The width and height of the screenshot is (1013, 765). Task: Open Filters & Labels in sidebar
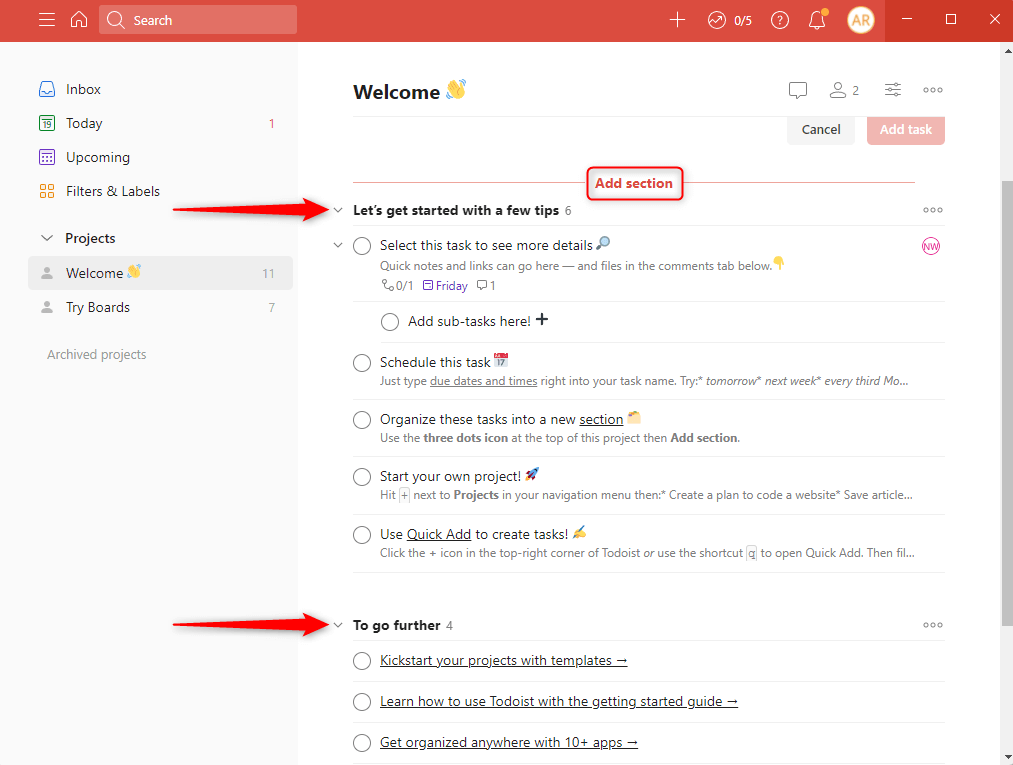[x=160, y=191]
